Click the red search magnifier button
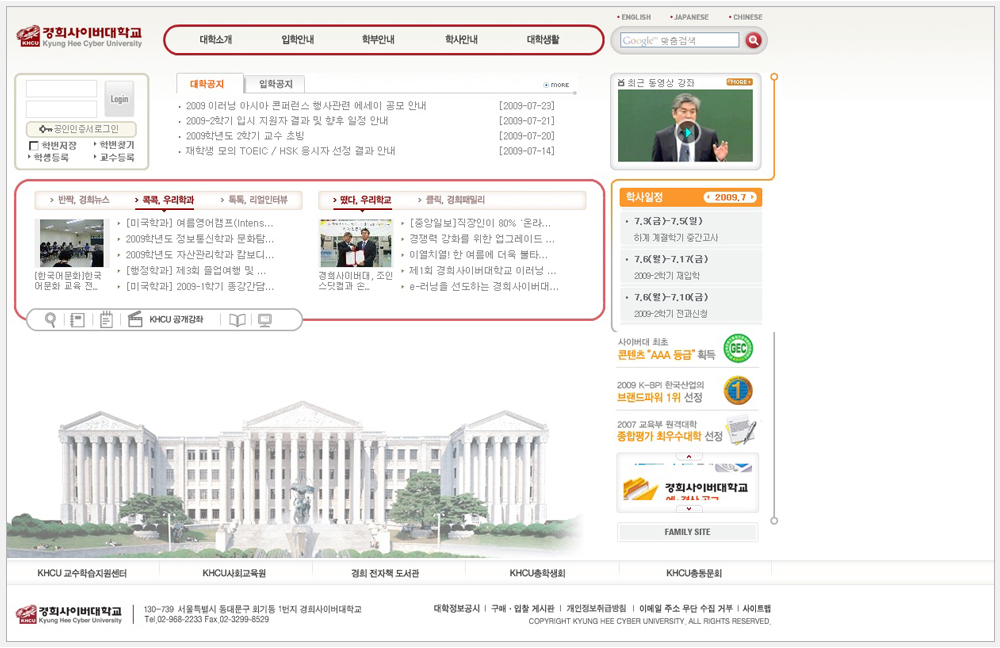 (754, 40)
